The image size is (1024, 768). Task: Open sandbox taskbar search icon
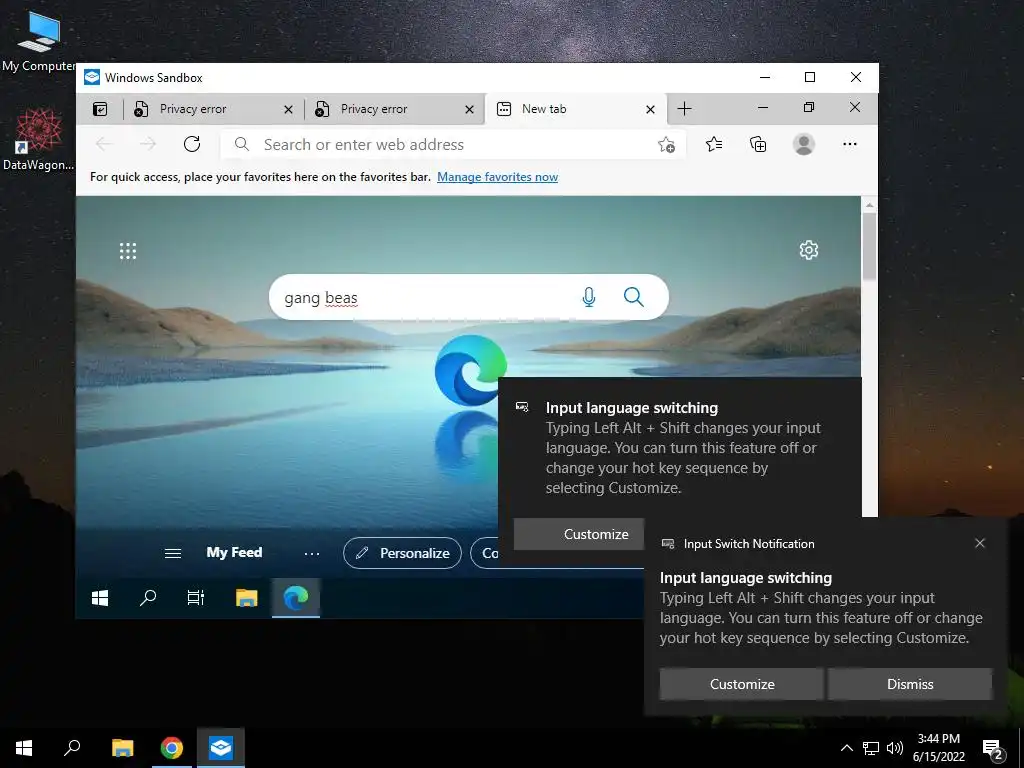(148, 598)
